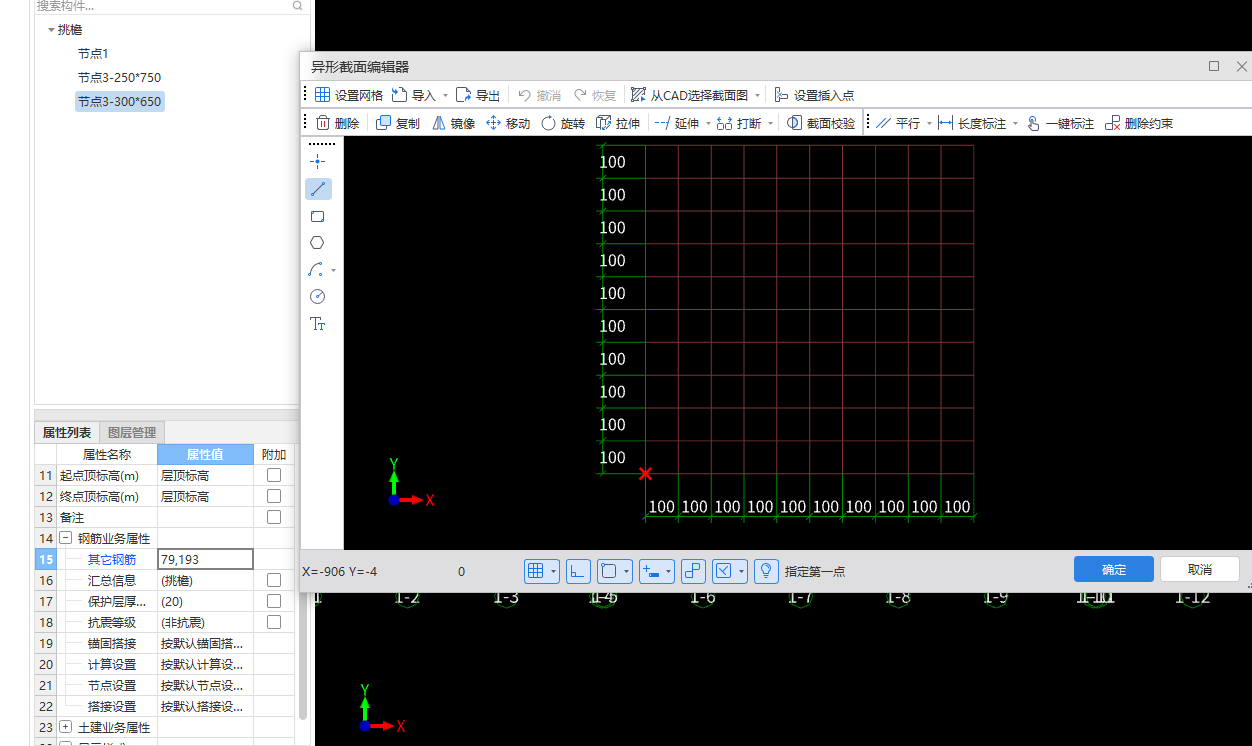This screenshot has width=1252, height=746.
Task: Select the 打断 break tool
Action: point(739,123)
